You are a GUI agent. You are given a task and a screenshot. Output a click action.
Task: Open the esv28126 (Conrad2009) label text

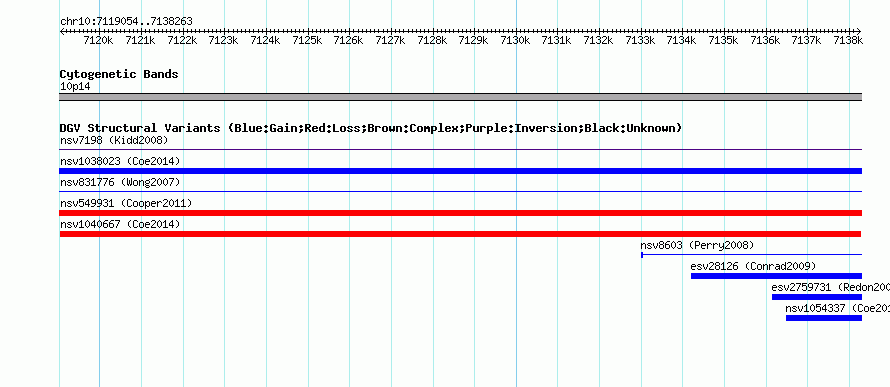pyautogui.click(x=753, y=266)
